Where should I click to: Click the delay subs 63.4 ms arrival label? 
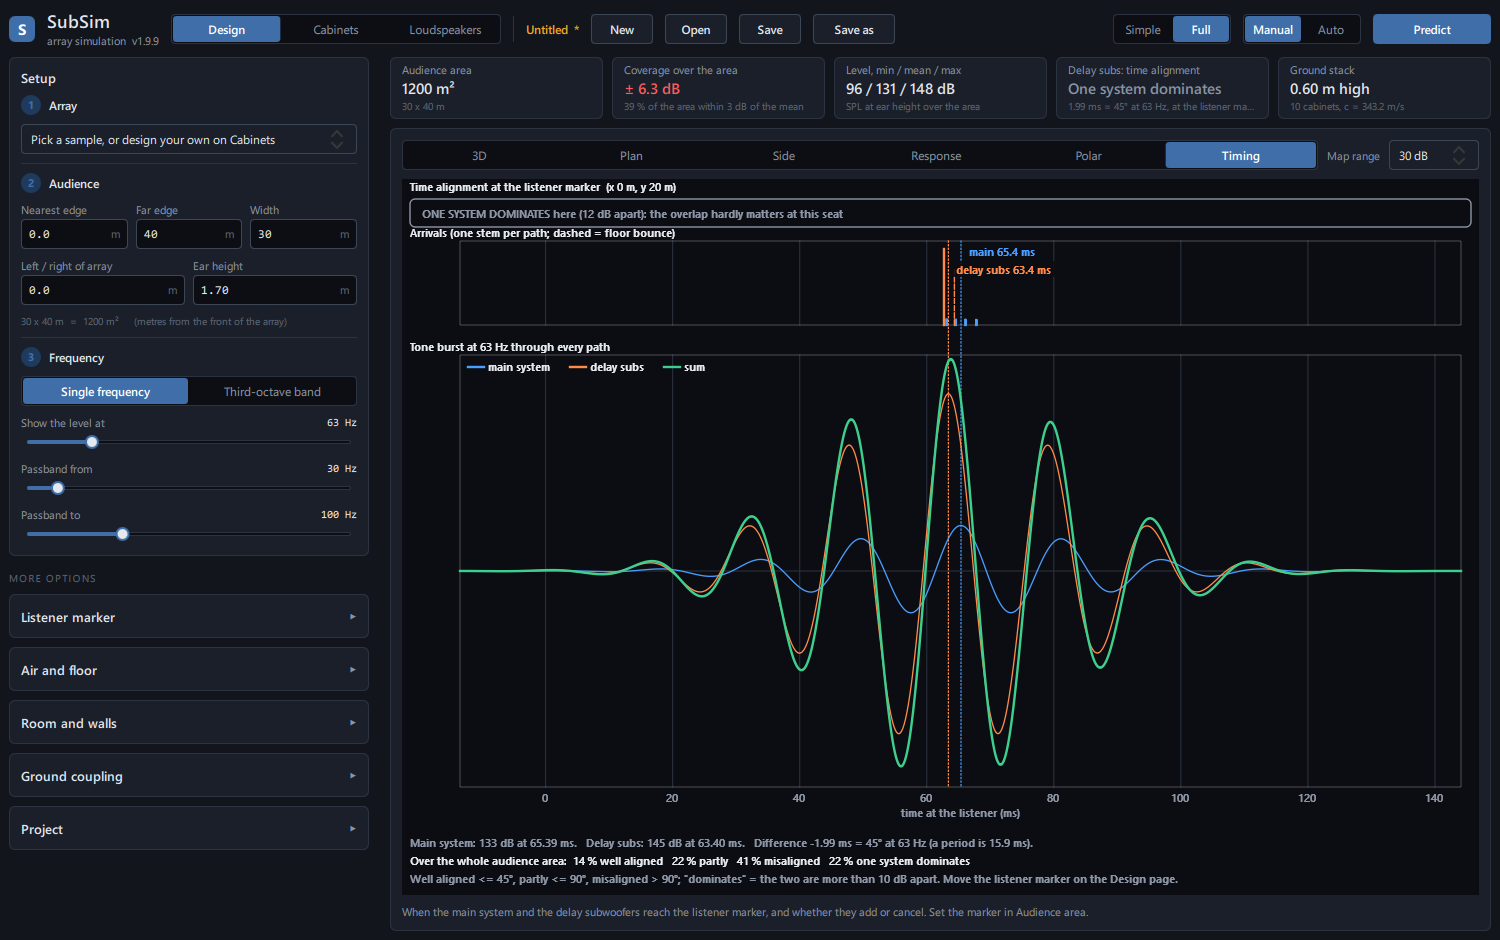point(1003,270)
